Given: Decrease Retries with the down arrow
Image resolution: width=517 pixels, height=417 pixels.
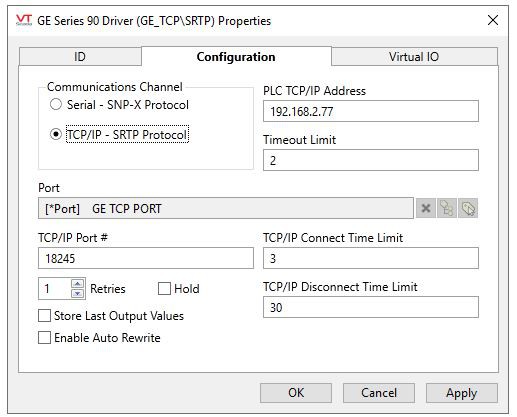Looking at the screenshot, I should click(x=78, y=293).
